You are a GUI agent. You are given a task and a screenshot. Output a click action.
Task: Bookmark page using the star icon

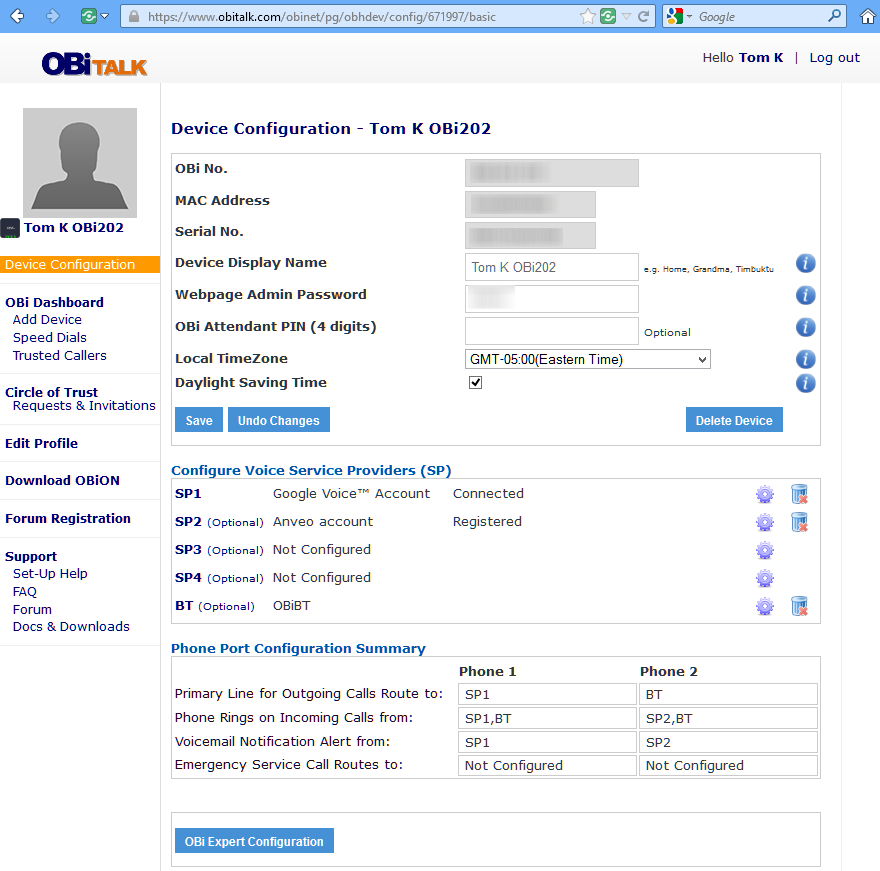point(589,16)
